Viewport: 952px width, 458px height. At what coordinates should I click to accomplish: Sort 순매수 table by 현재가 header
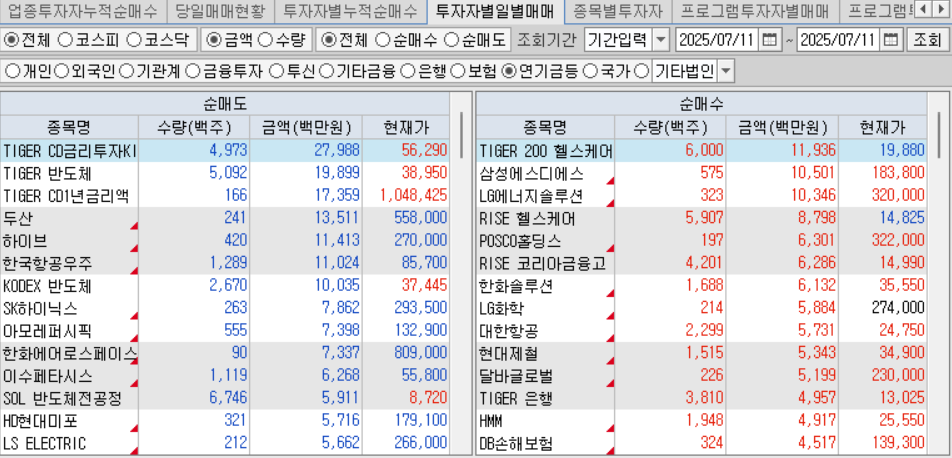883,128
